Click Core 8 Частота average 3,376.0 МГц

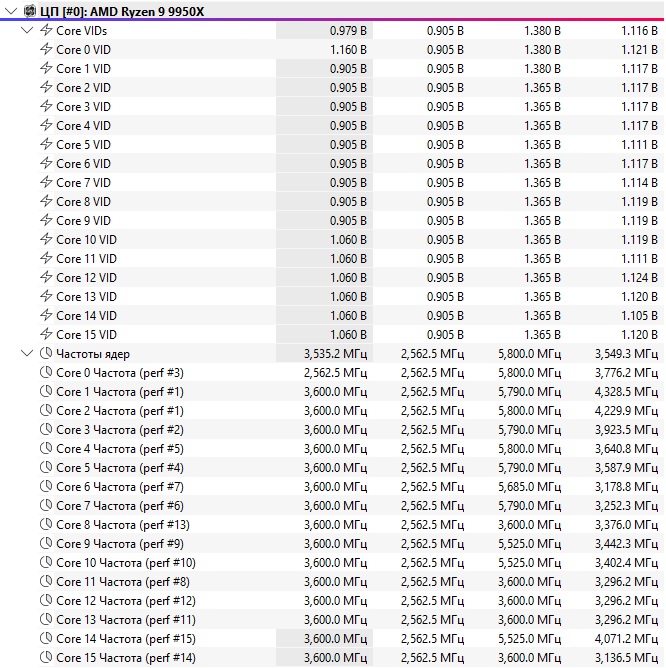626,525
